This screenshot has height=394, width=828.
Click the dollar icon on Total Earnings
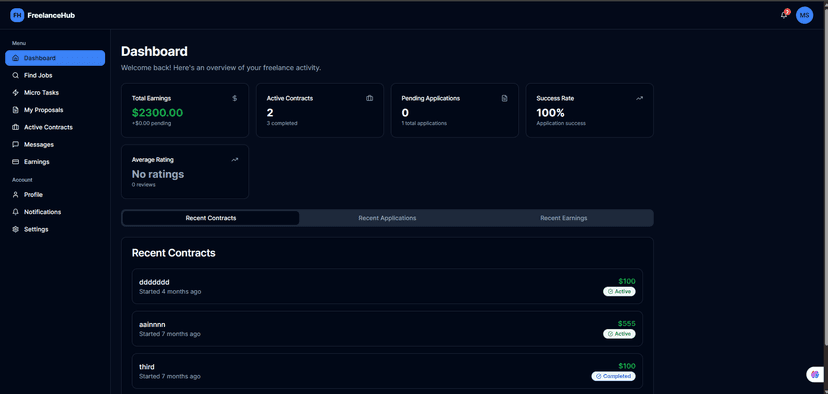234,98
